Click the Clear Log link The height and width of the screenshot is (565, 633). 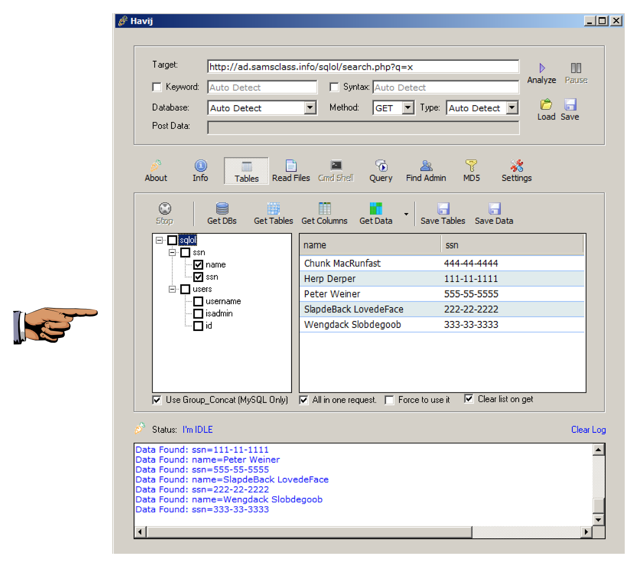(x=588, y=430)
